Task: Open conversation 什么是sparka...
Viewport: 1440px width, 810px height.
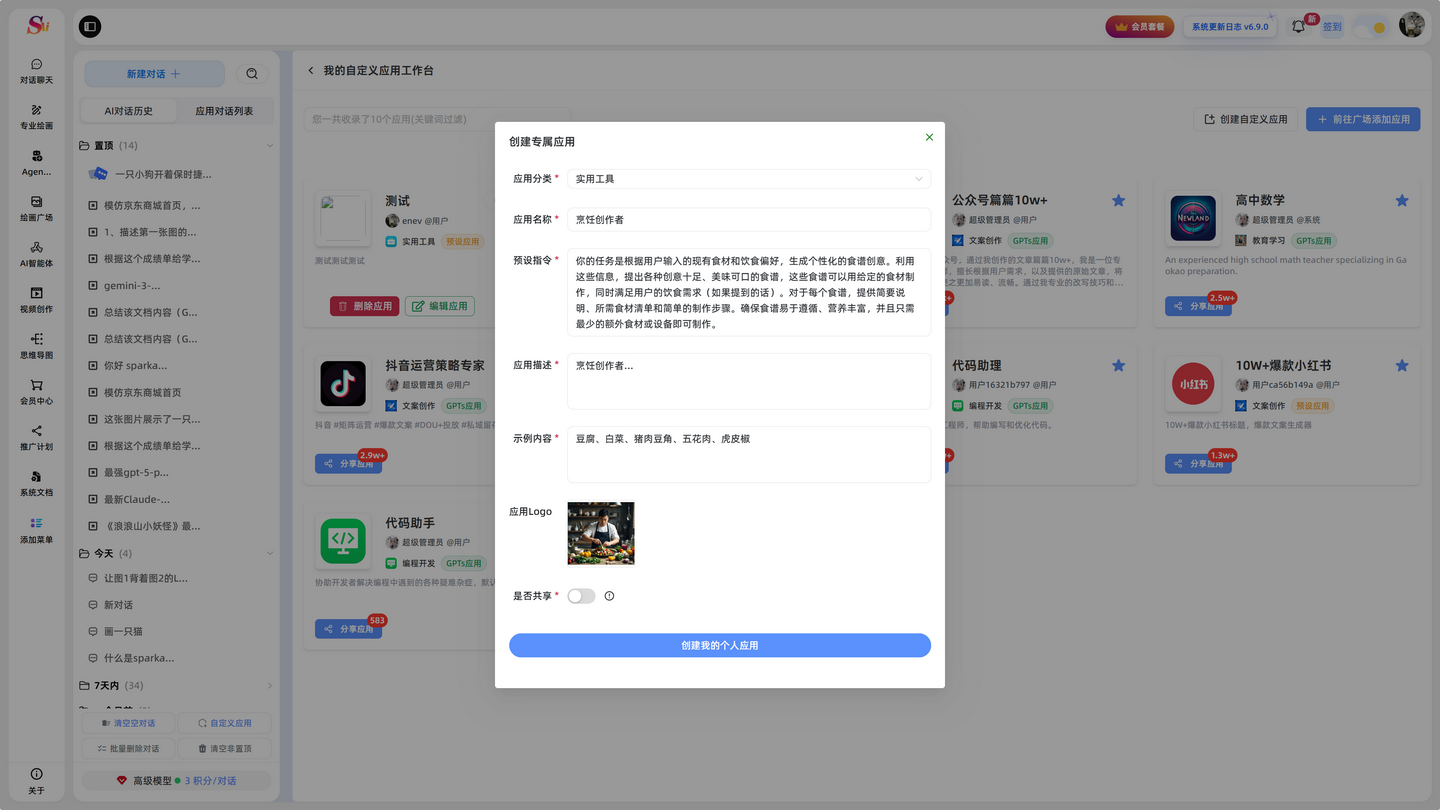Action: 139,658
